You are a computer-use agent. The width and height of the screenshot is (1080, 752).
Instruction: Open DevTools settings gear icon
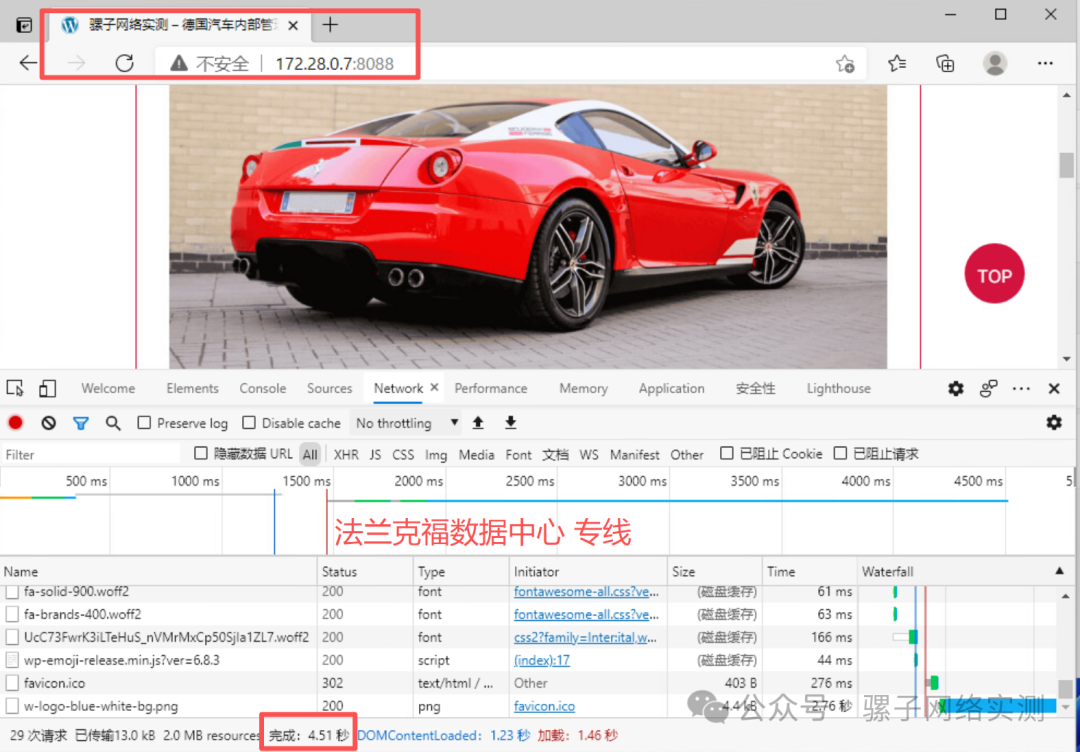click(956, 388)
